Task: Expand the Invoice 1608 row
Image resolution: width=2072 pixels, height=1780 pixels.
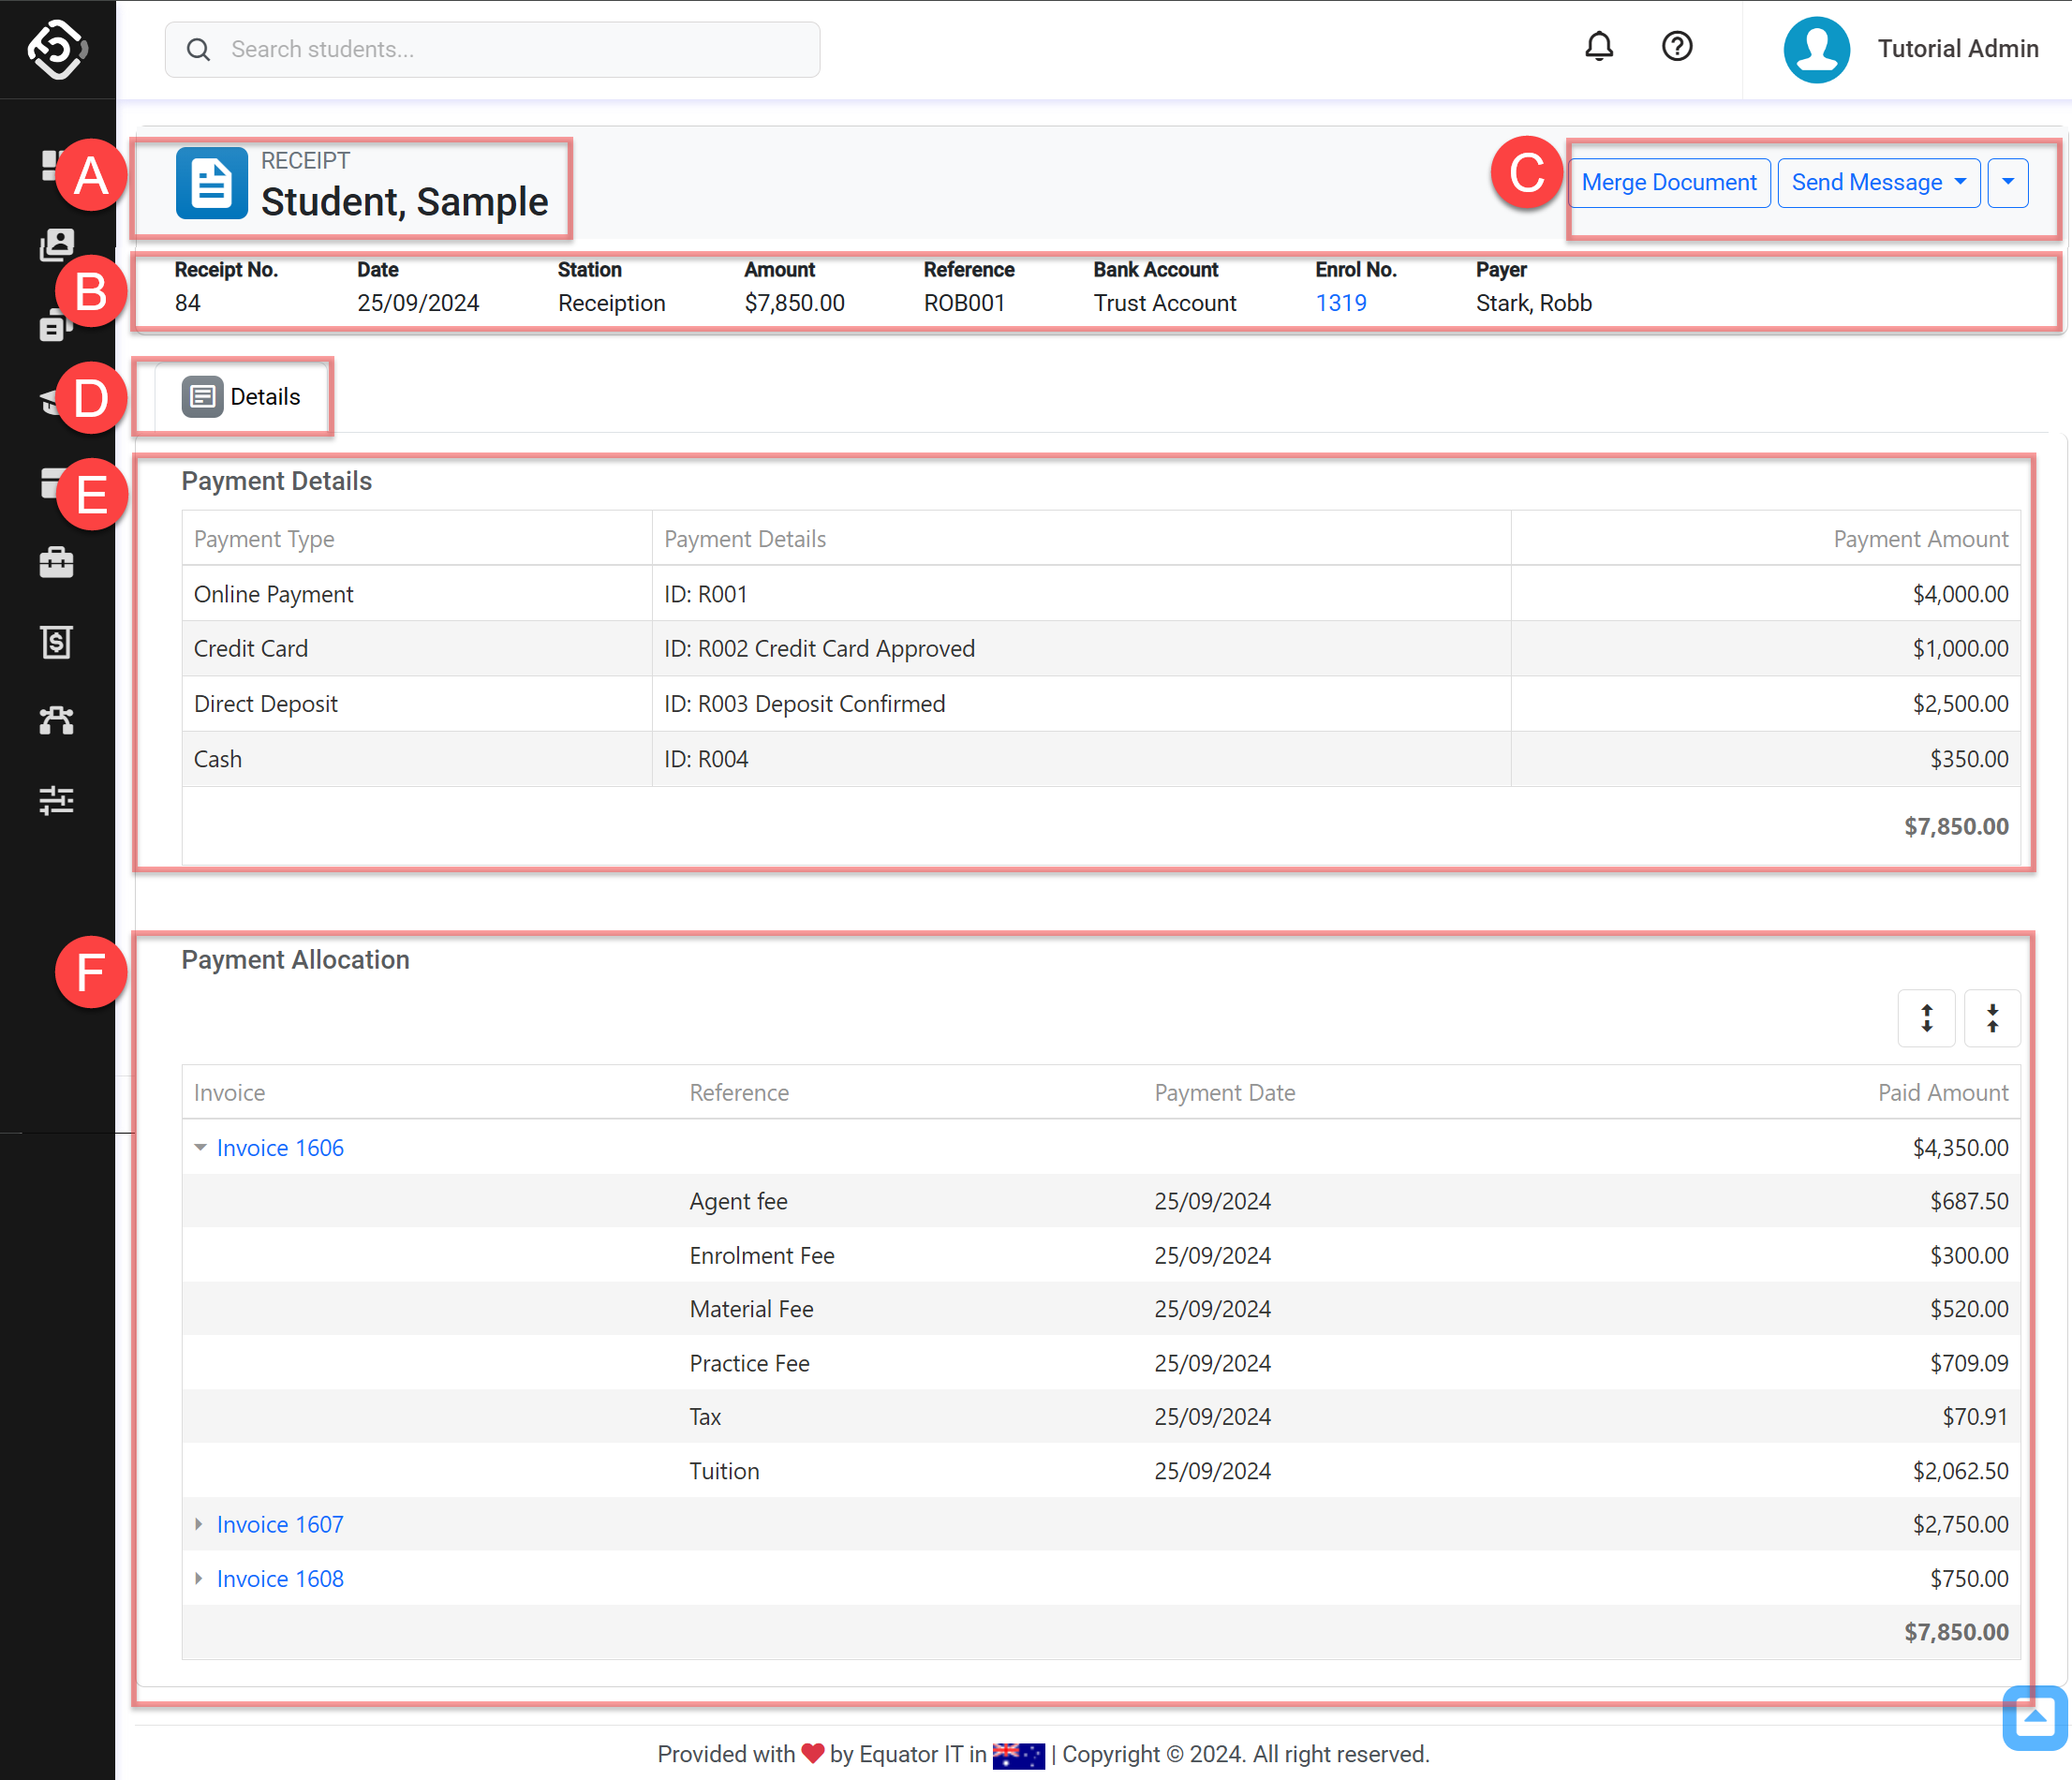Action: [x=199, y=1578]
